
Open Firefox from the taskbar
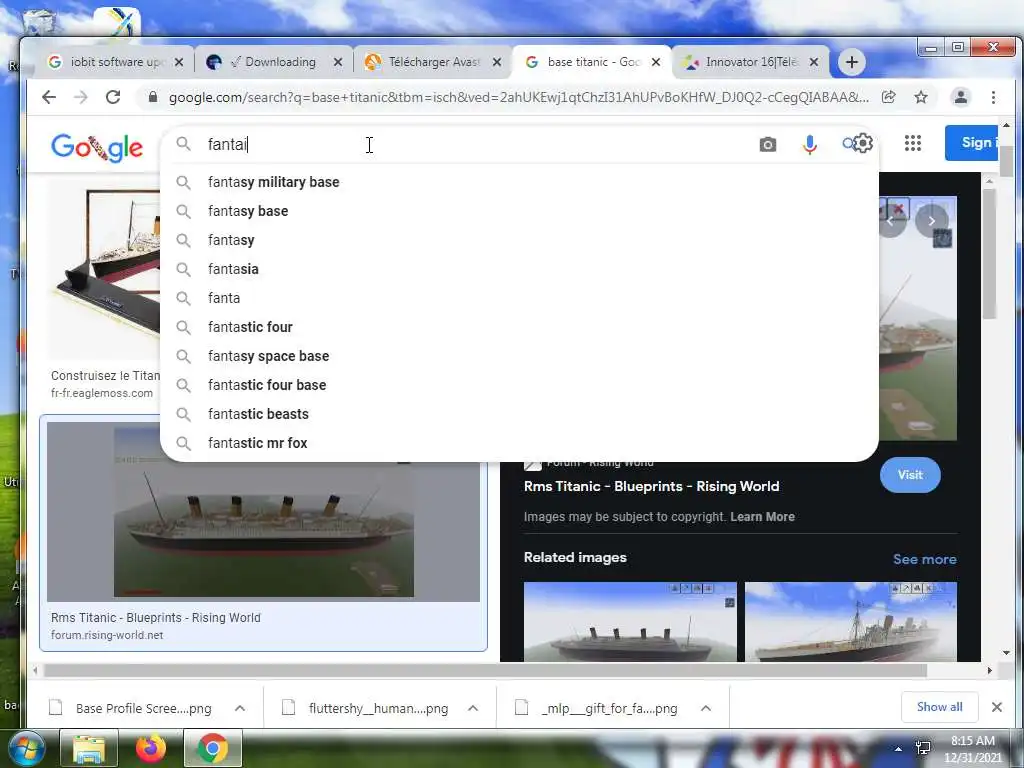tap(151, 748)
